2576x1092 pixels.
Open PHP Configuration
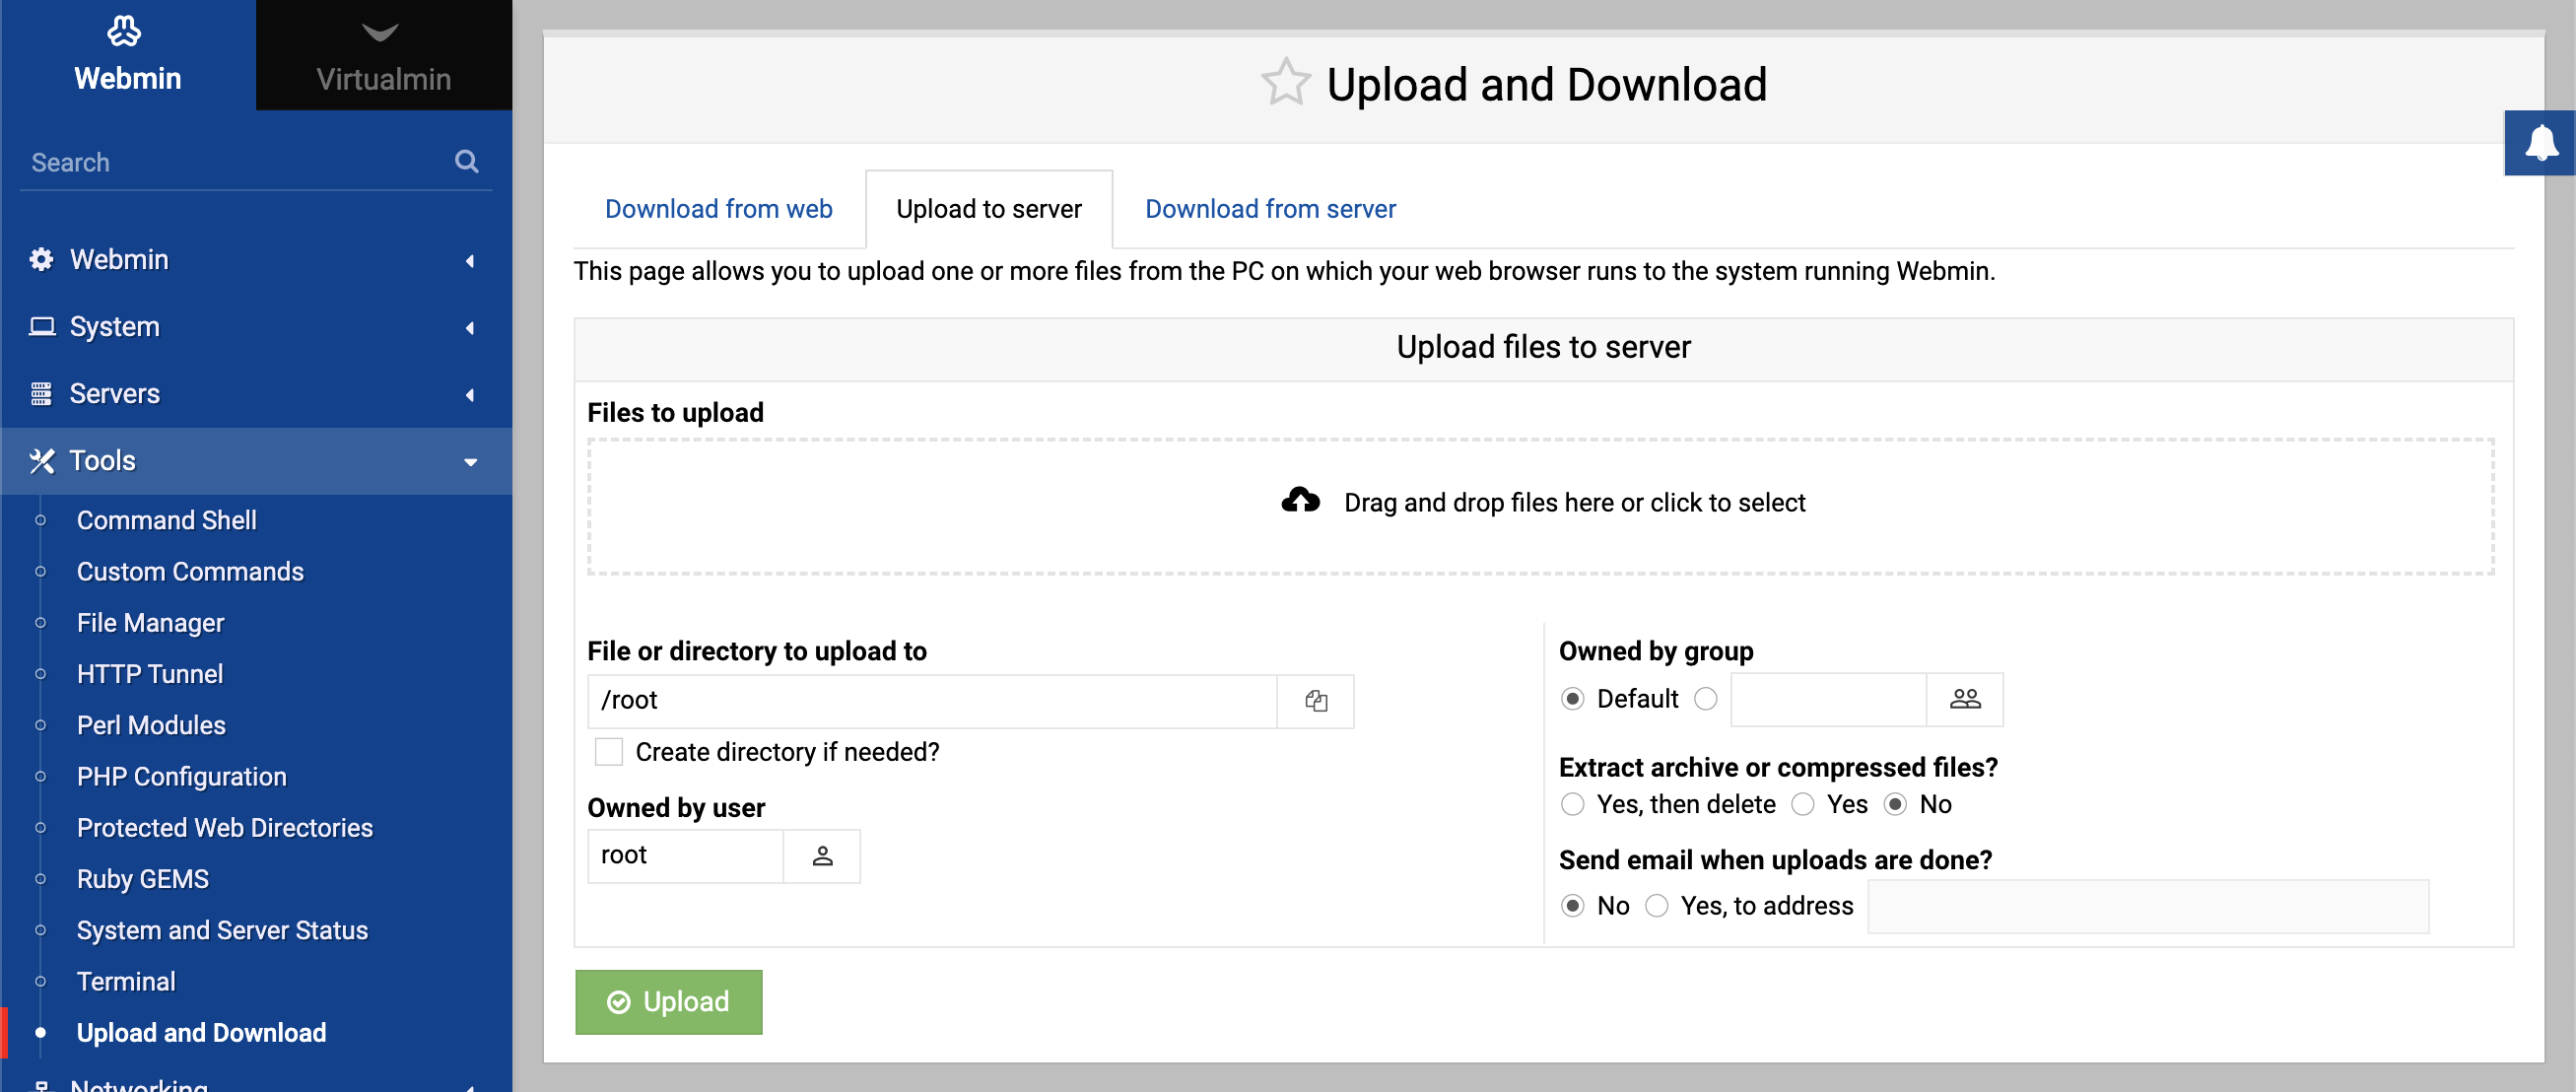click(181, 776)
